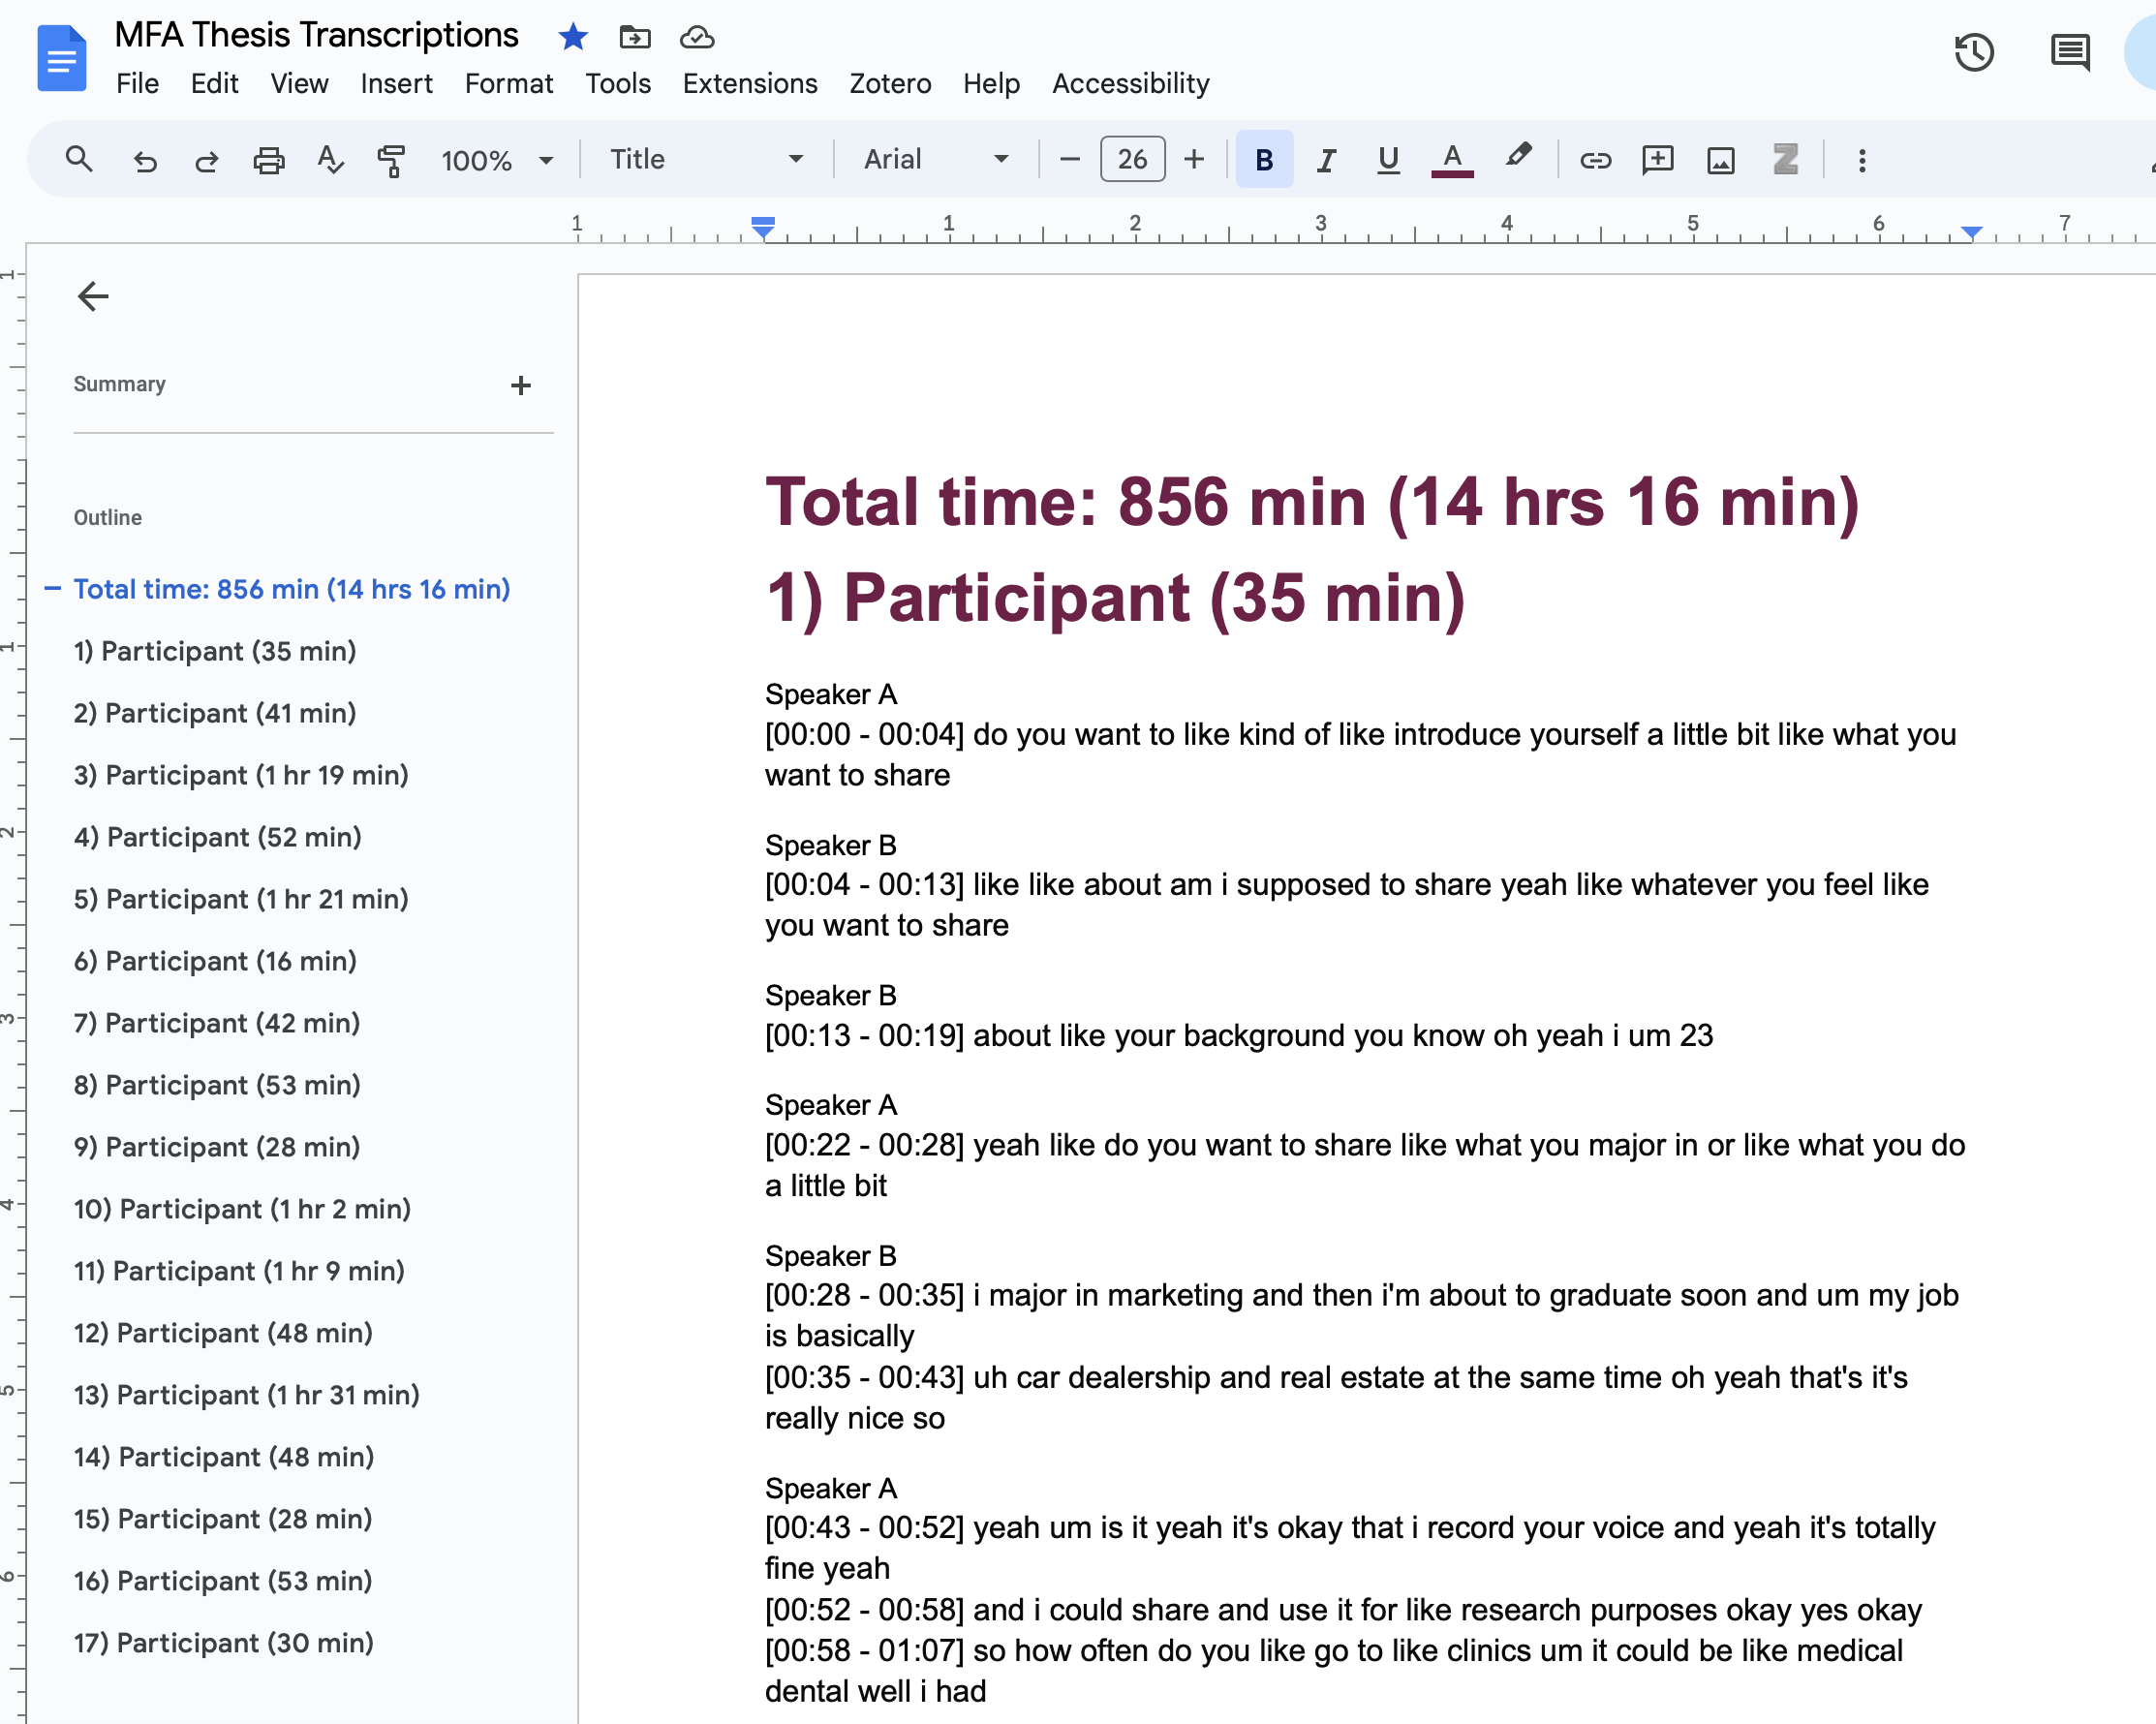The image size is (2156, 1724).
Task: Increase font size with plus button
Action: click(x=1194, y=159)
